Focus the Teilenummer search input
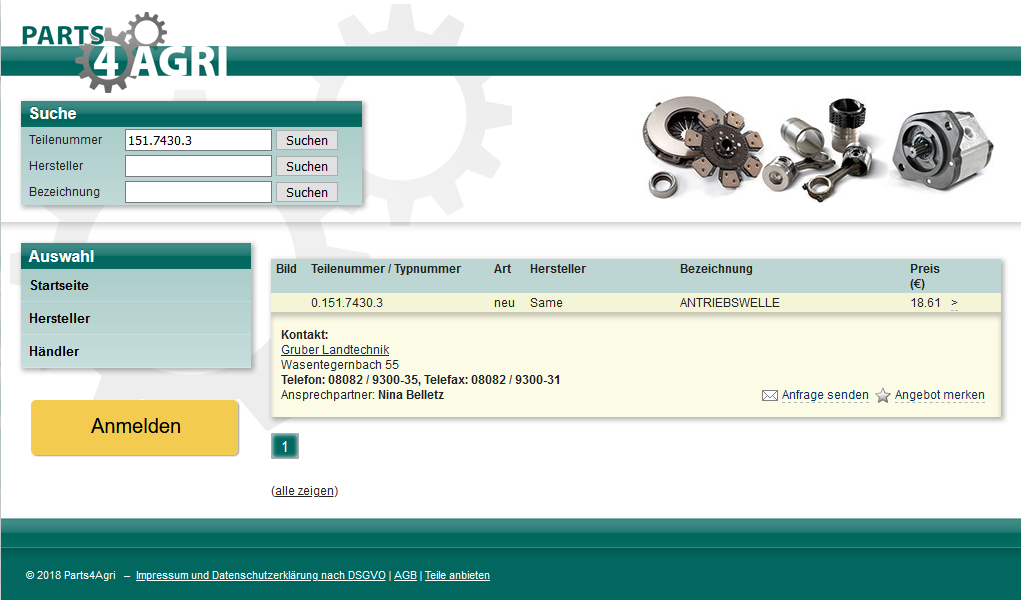 coord(198,141)
